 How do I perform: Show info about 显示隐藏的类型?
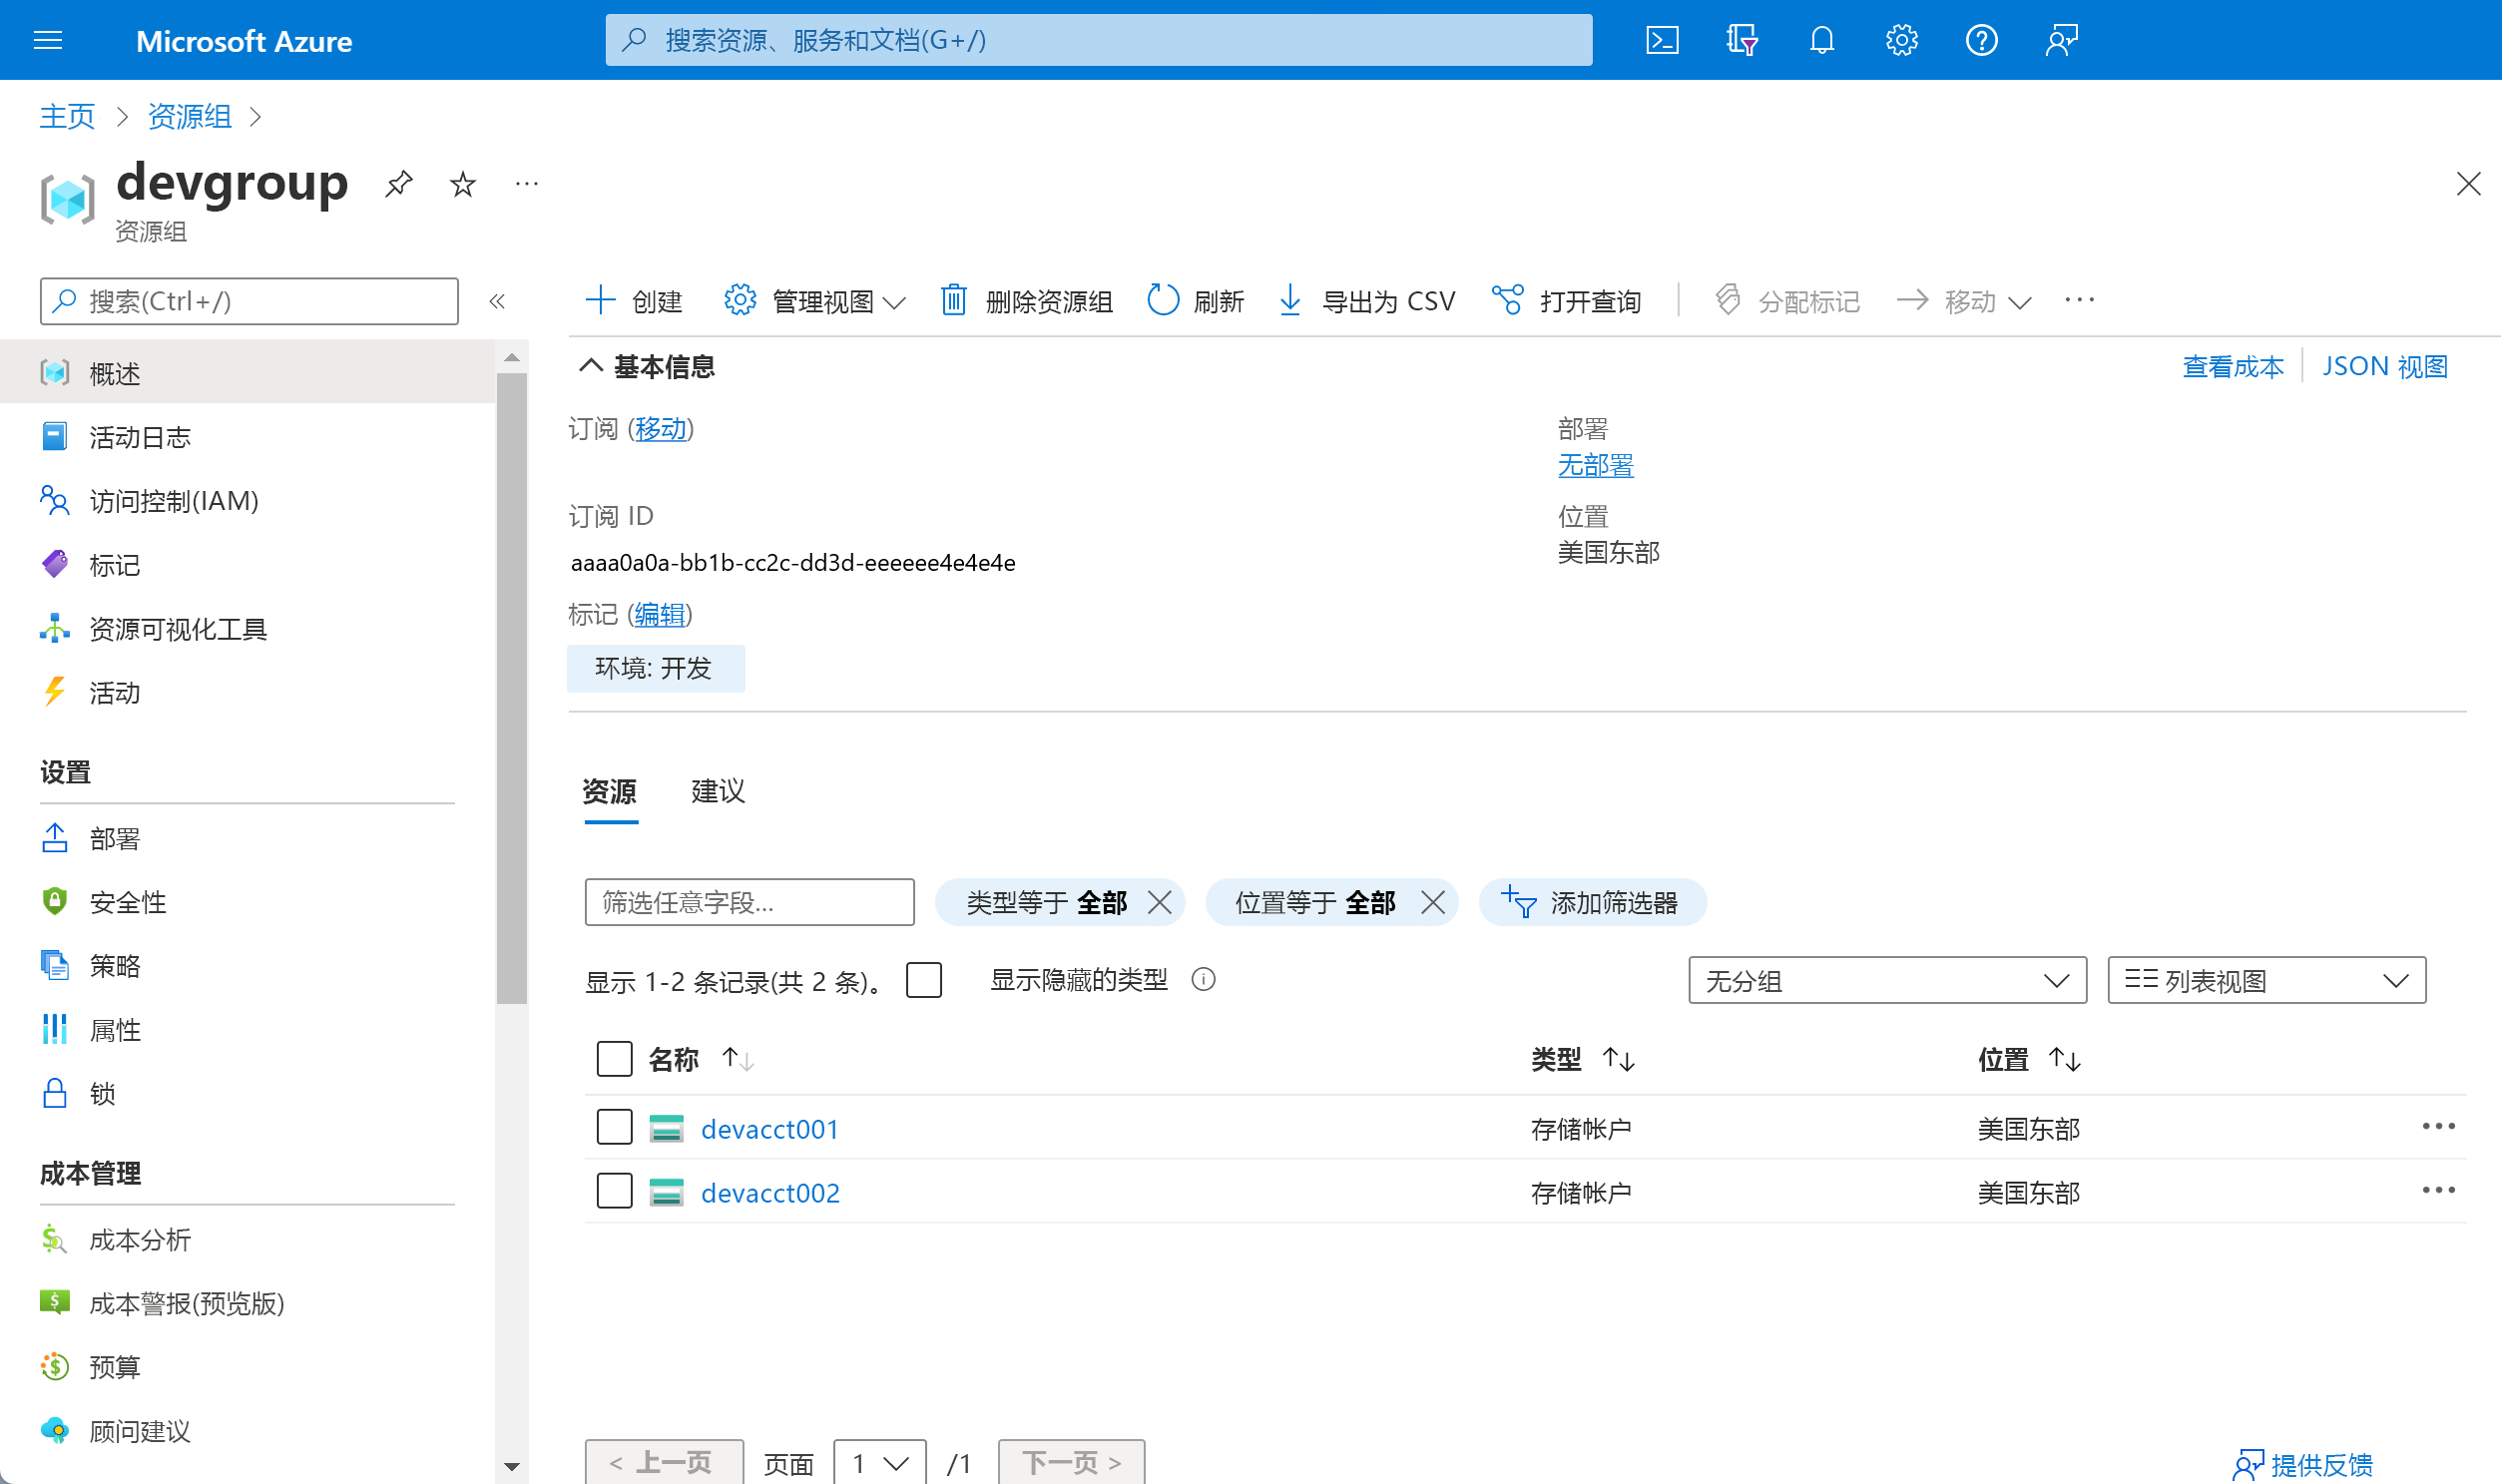(1204, 980)
